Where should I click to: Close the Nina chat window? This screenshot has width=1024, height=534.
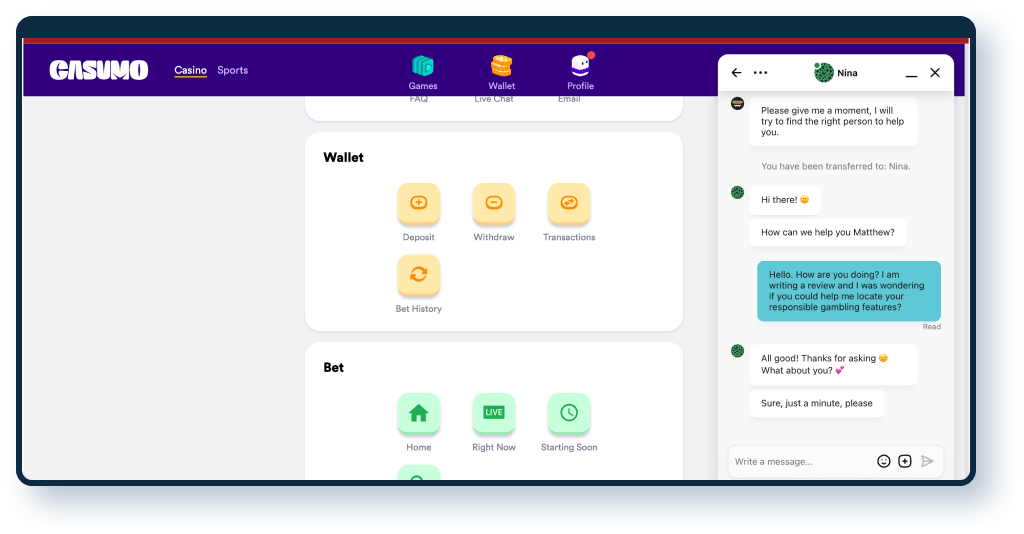point(935,73)
